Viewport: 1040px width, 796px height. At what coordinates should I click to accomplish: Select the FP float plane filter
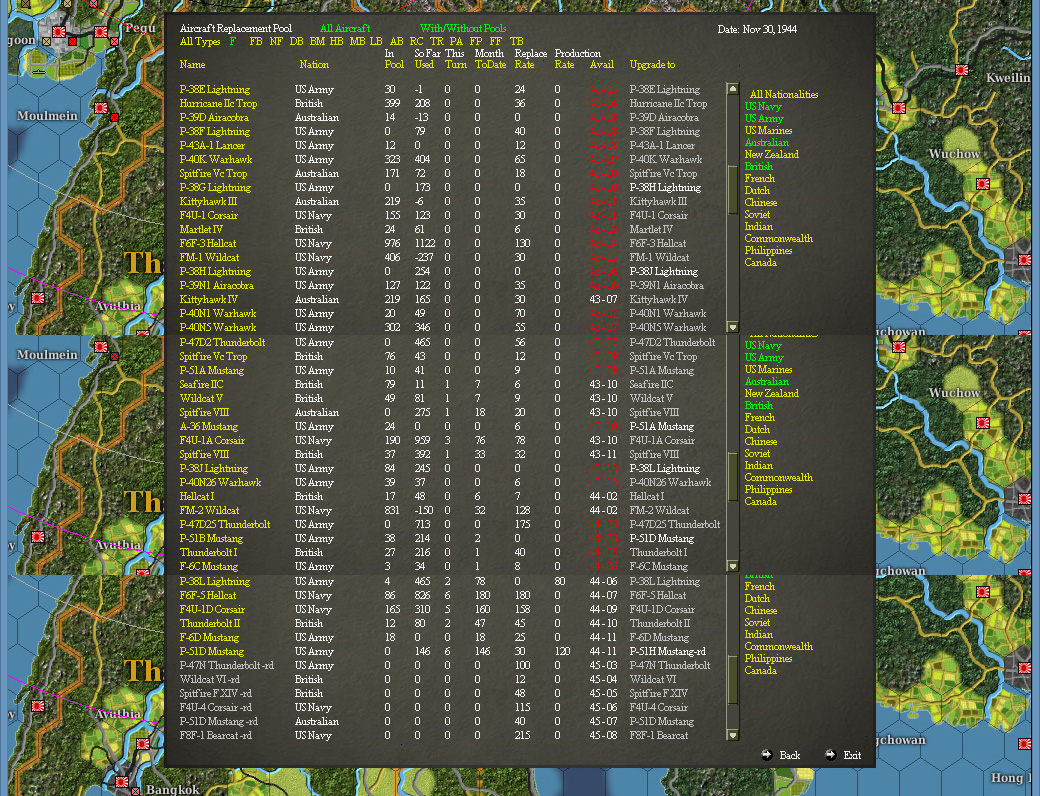click(x=476, y=41)
